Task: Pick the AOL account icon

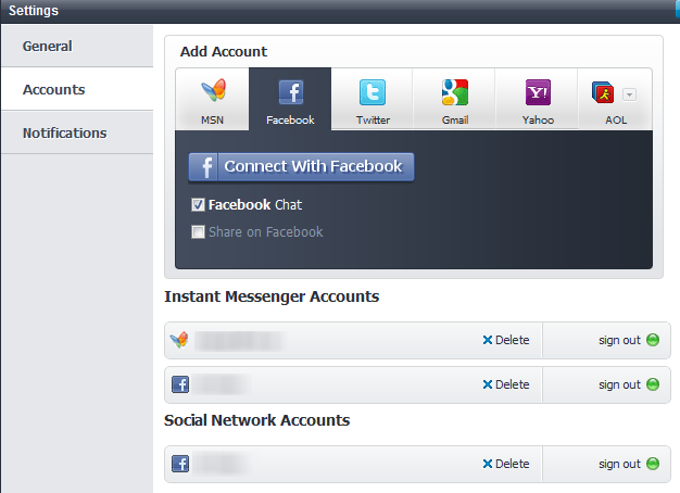Action: [x=603, y=92]
